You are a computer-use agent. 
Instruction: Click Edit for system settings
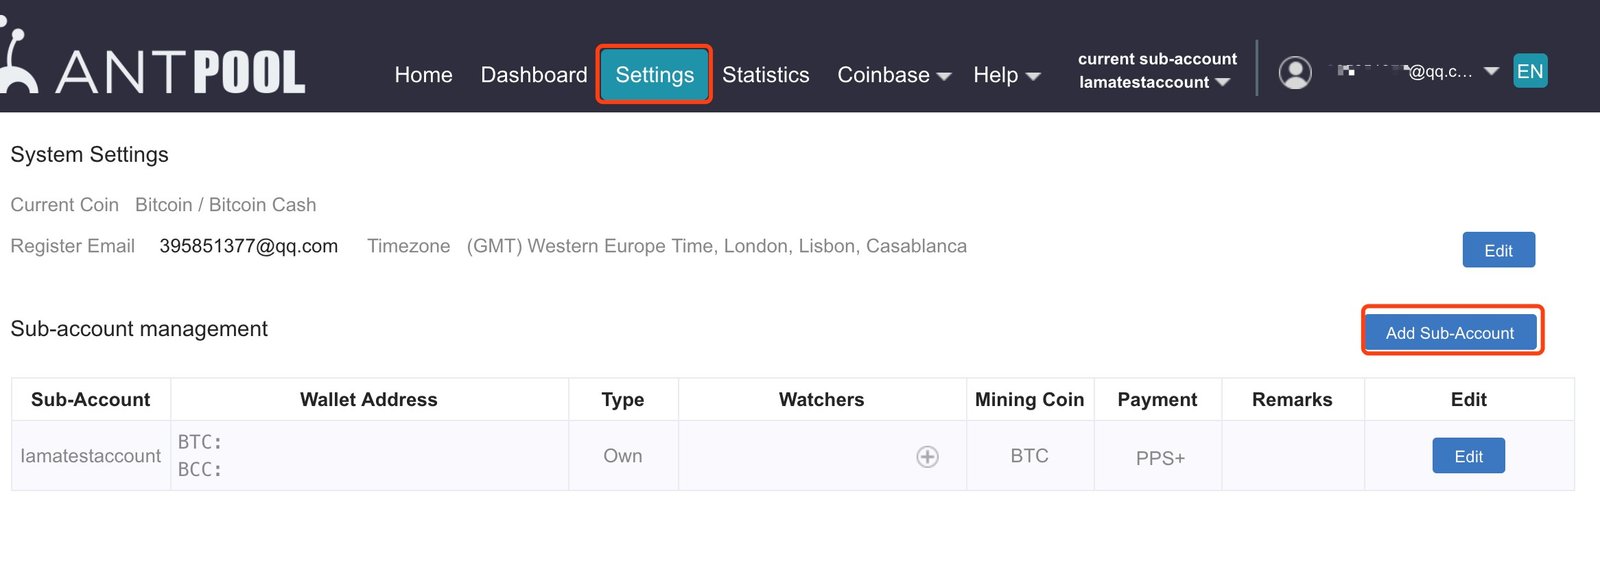[1498, 250]
